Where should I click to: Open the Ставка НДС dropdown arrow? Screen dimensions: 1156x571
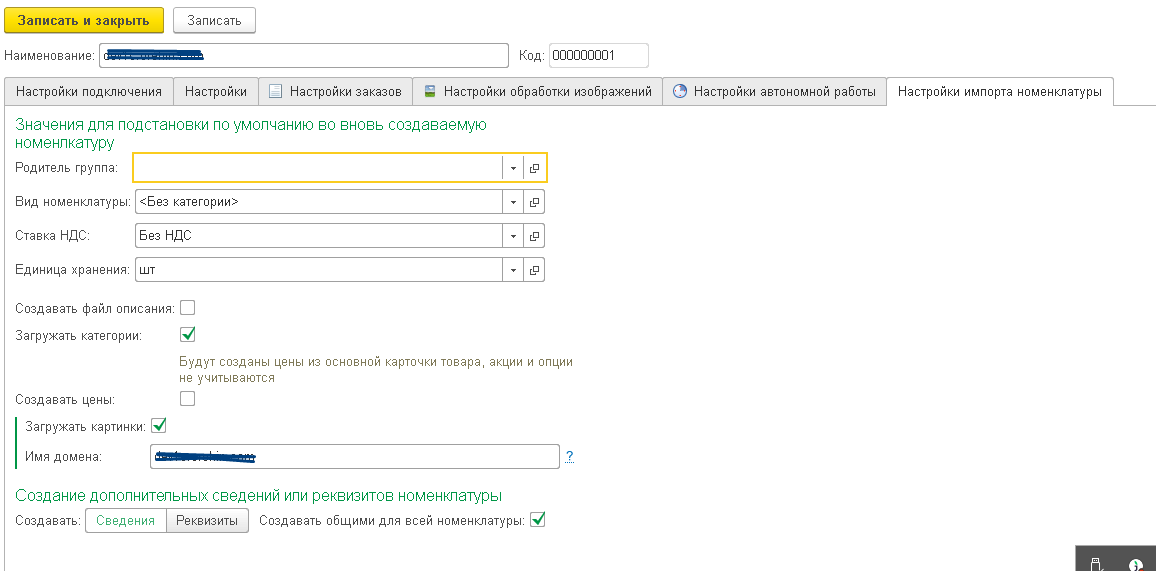512,236
